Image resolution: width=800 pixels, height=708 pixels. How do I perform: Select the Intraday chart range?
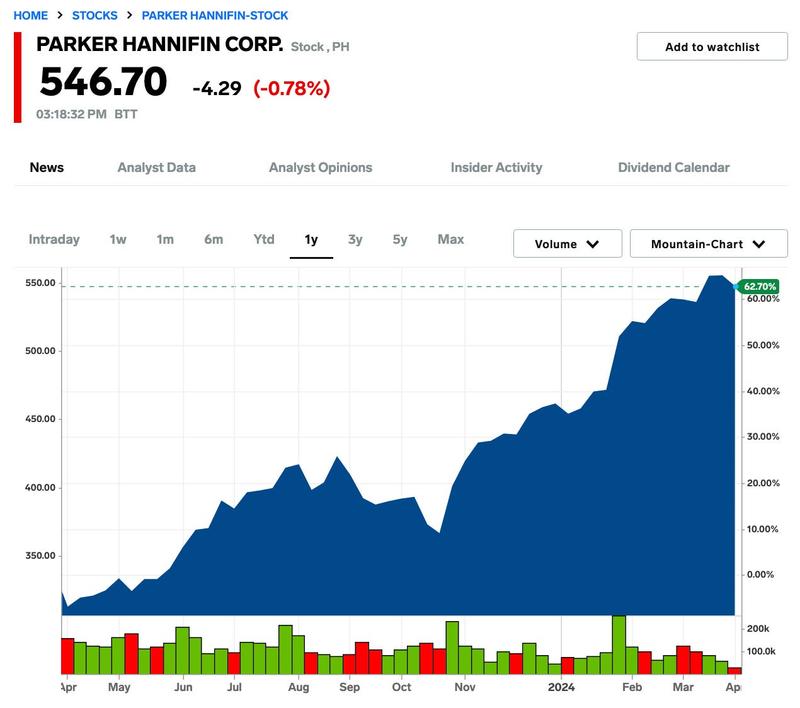pyautogui.click(x=54, y=239)
